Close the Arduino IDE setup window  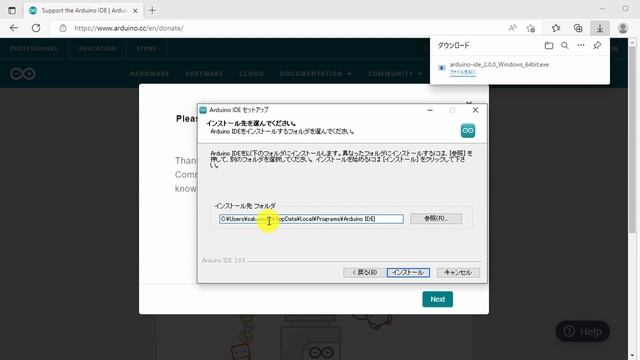[x=475, y=110]
